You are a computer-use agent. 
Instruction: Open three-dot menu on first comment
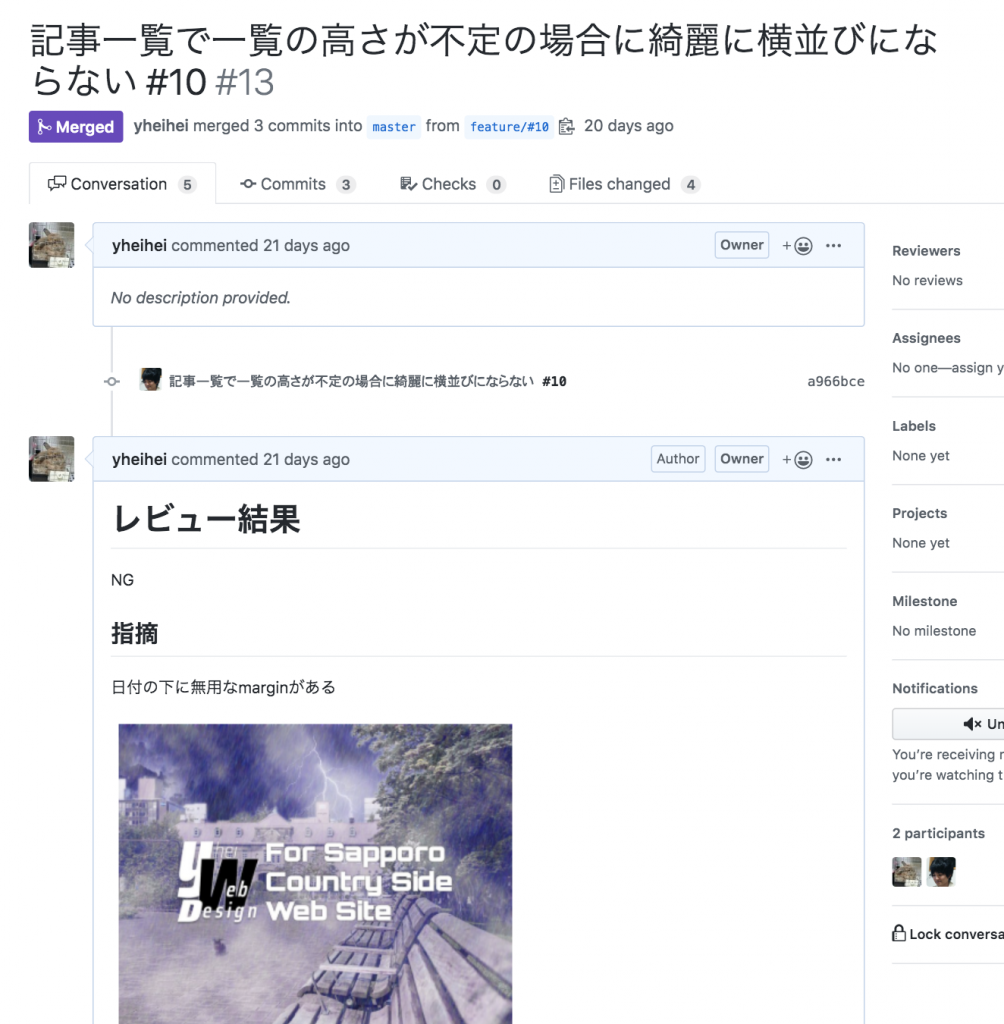[x=834, y=246]
